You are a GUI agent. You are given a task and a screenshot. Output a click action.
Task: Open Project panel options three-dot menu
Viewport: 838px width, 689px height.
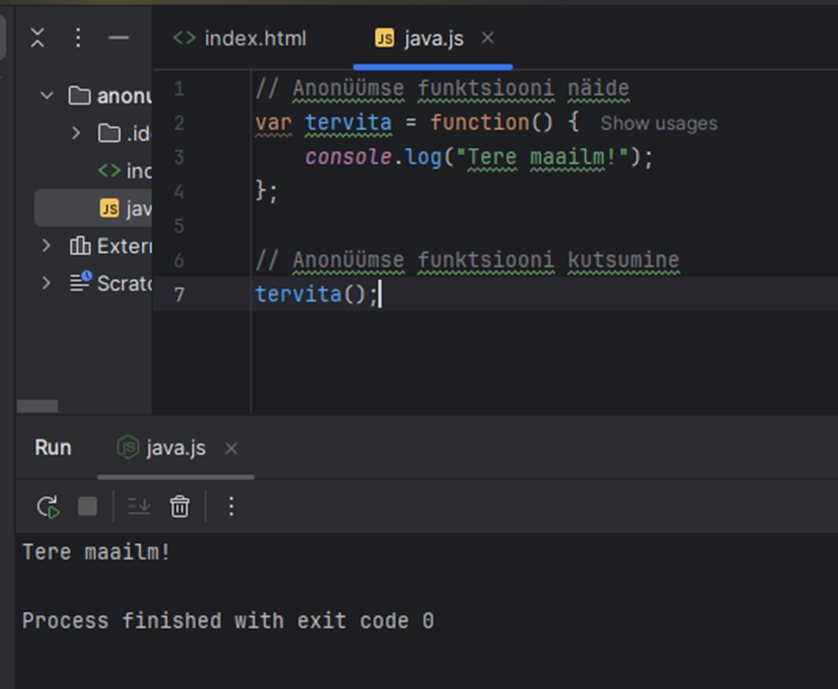(x=78, y=38)
